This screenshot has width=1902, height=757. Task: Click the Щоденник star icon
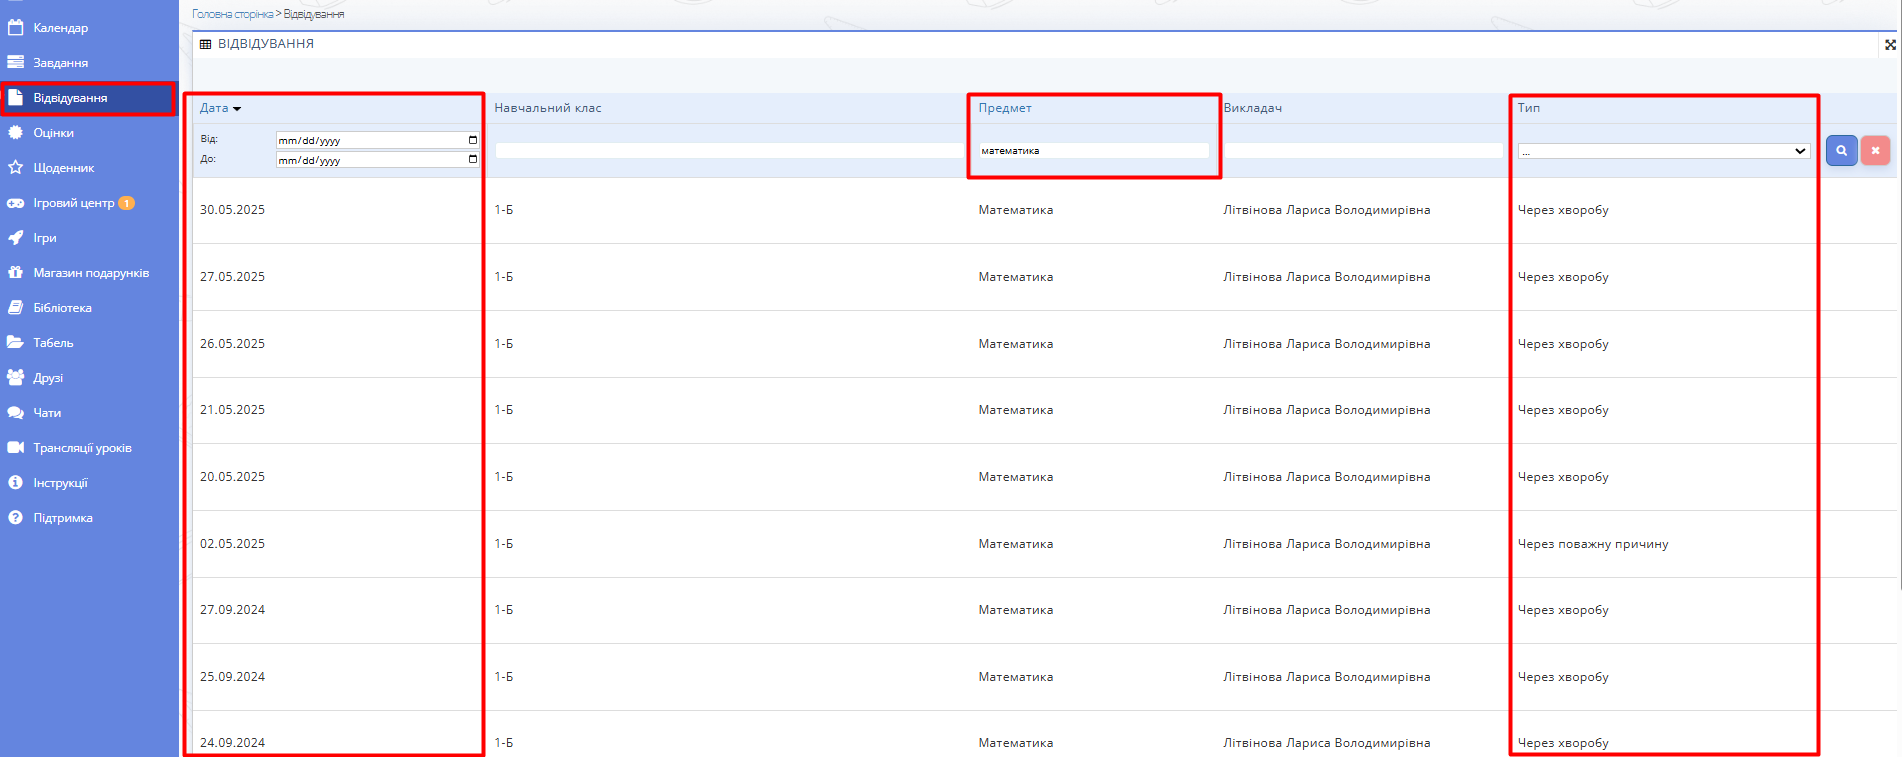16,168
